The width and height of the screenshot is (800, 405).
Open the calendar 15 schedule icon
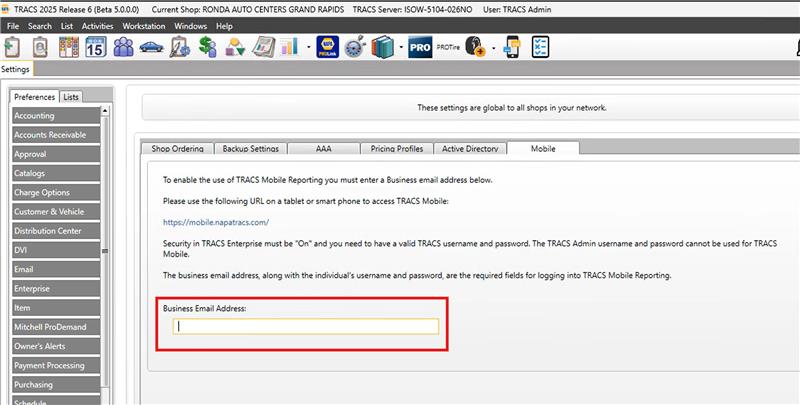pyautogui.click(x=96, y=47)
